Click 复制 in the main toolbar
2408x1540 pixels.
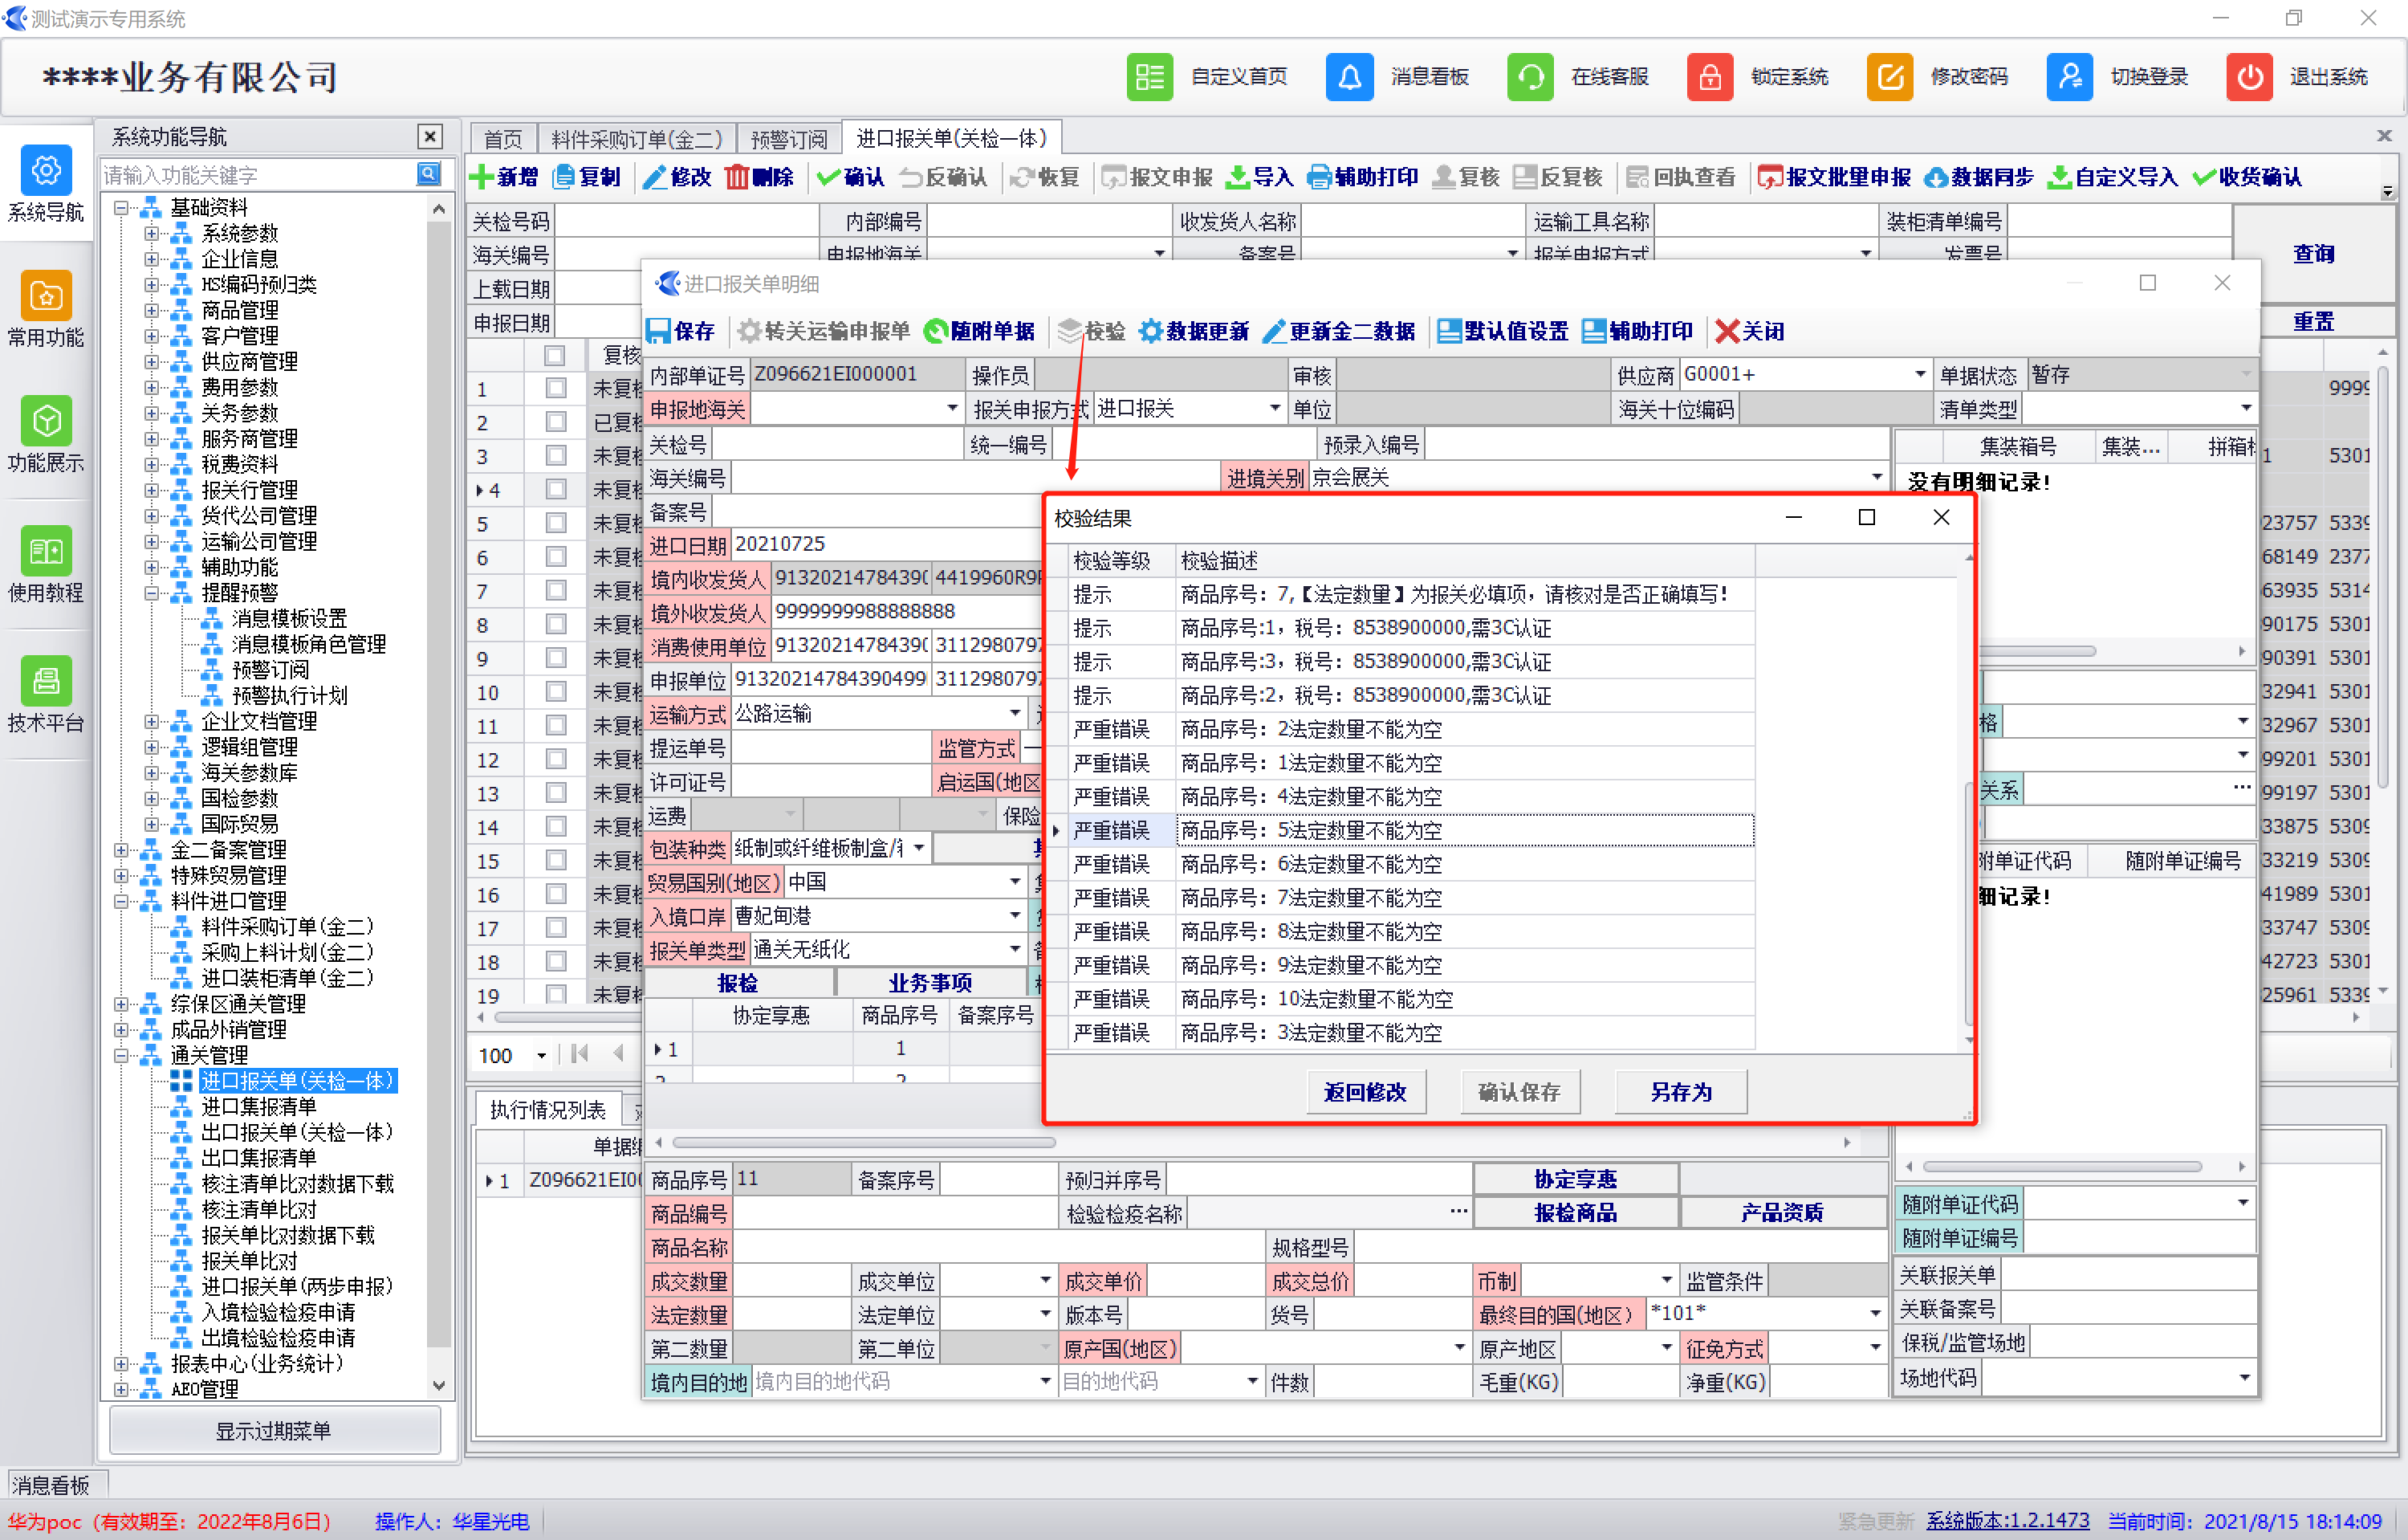587,177
